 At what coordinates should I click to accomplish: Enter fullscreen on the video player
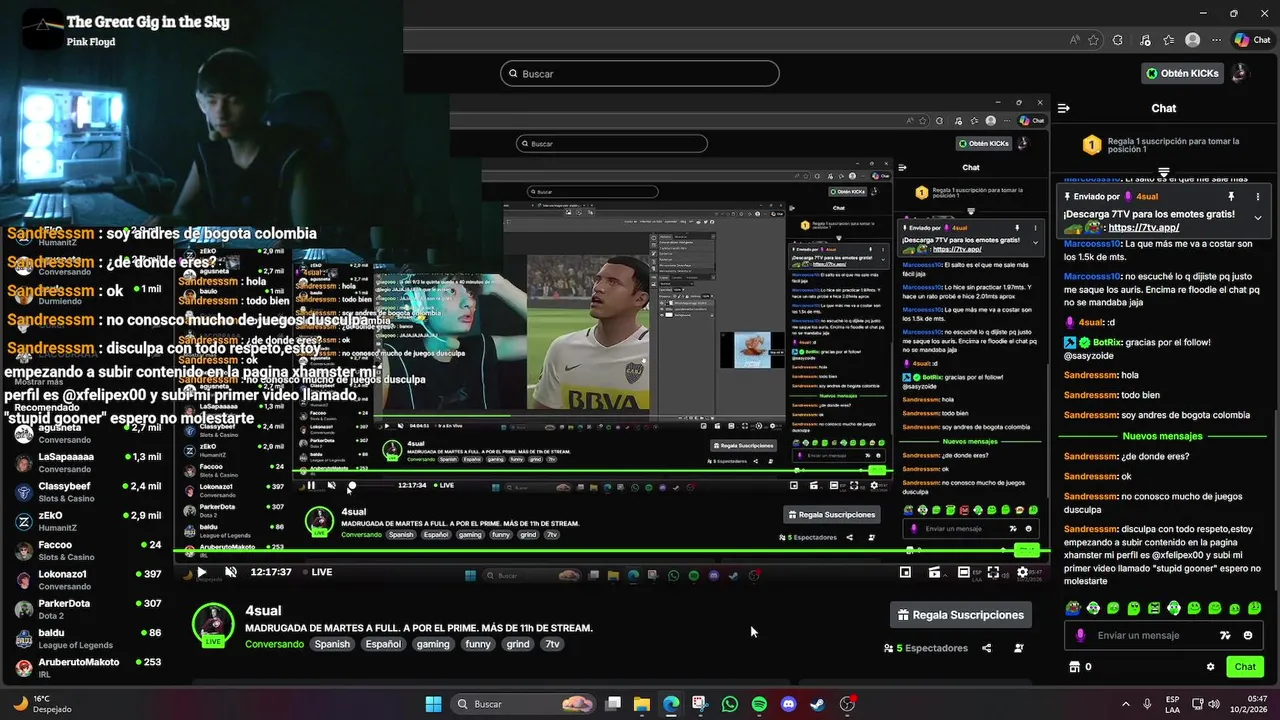coord(993,572)
